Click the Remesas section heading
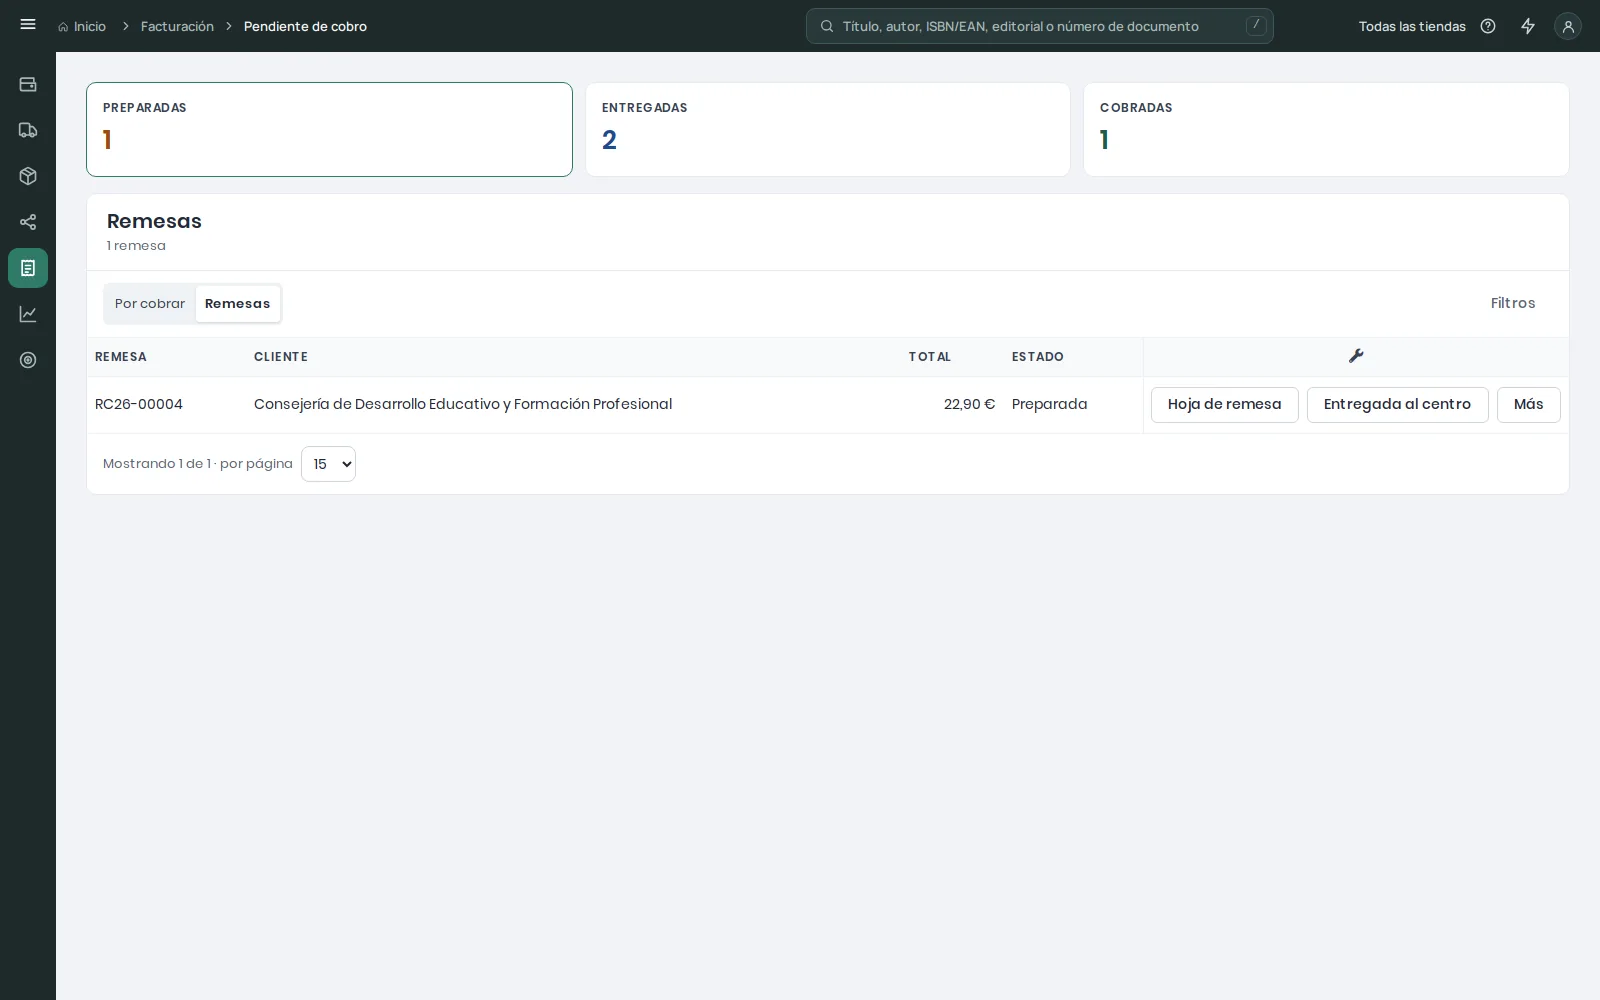The width and height of the screenshot is (1600, 1000). [154, 221]
